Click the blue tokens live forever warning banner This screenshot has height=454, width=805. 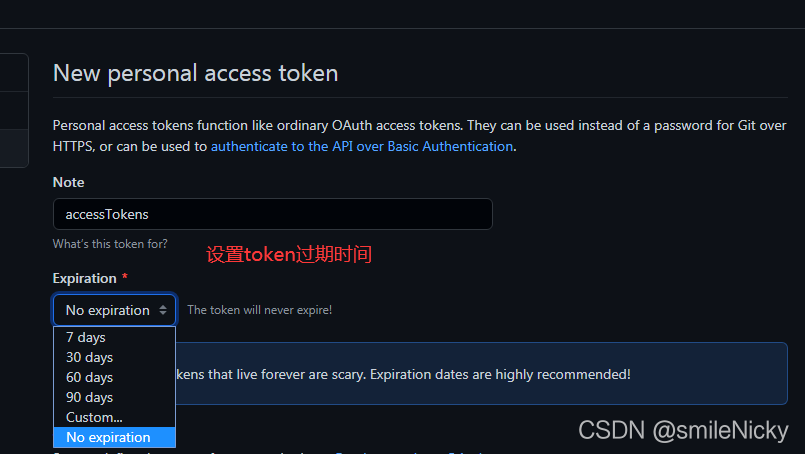pos(481,373)
